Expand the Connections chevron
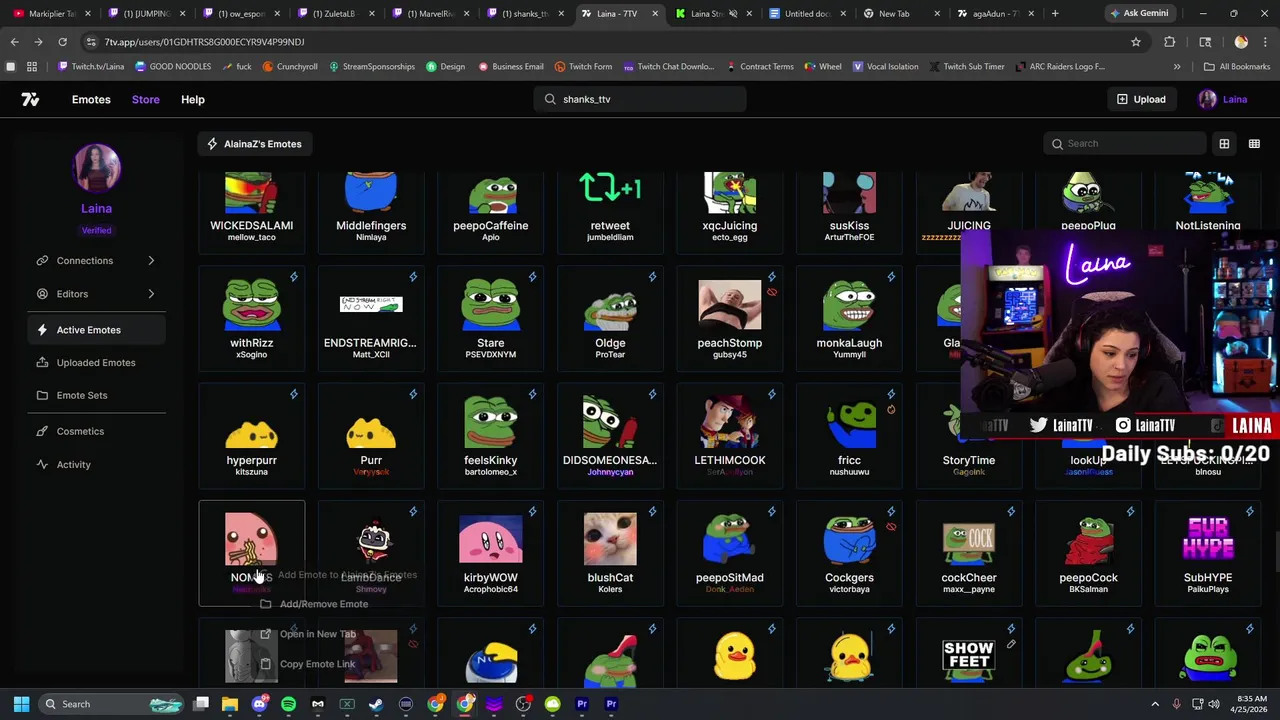This screenshot has width=1280, height=720. pos(151,261)
